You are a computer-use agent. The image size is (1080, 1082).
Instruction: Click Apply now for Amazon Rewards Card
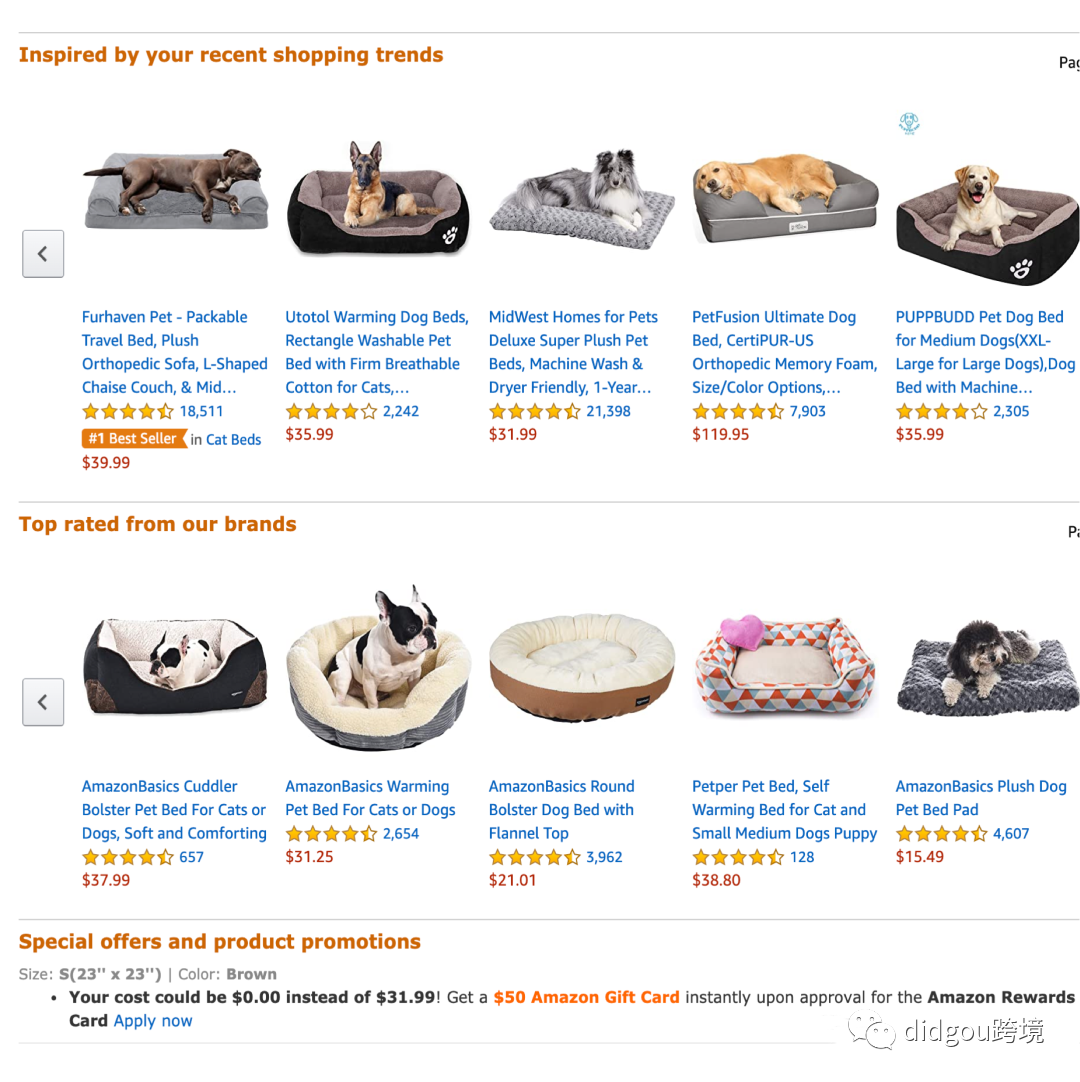pyautogui.click(x=153, y=1021)
